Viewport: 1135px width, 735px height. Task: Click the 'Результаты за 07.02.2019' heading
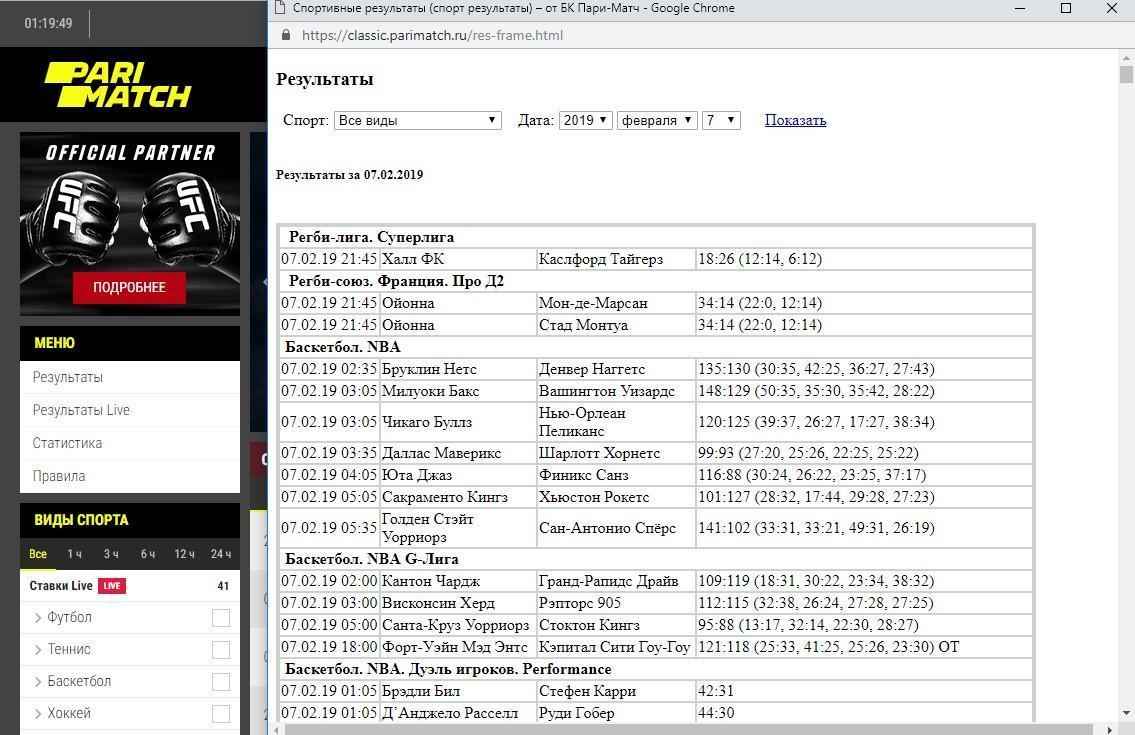coord(350,175)
